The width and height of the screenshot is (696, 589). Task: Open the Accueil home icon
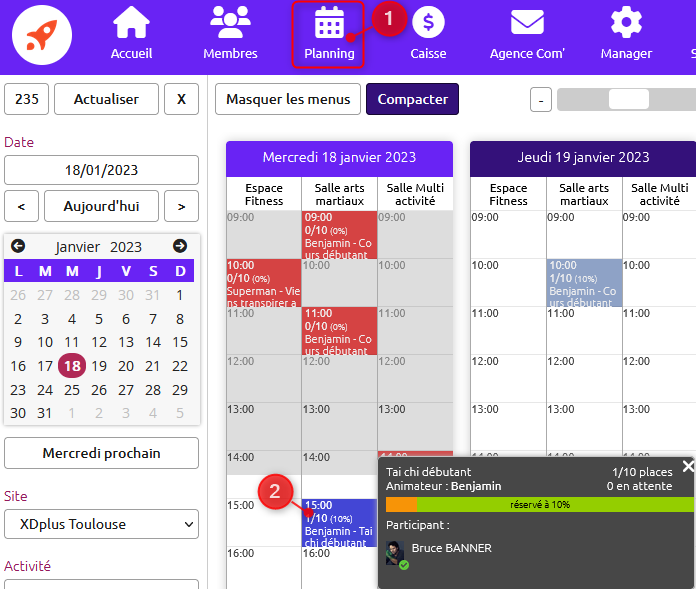[131, 22]
